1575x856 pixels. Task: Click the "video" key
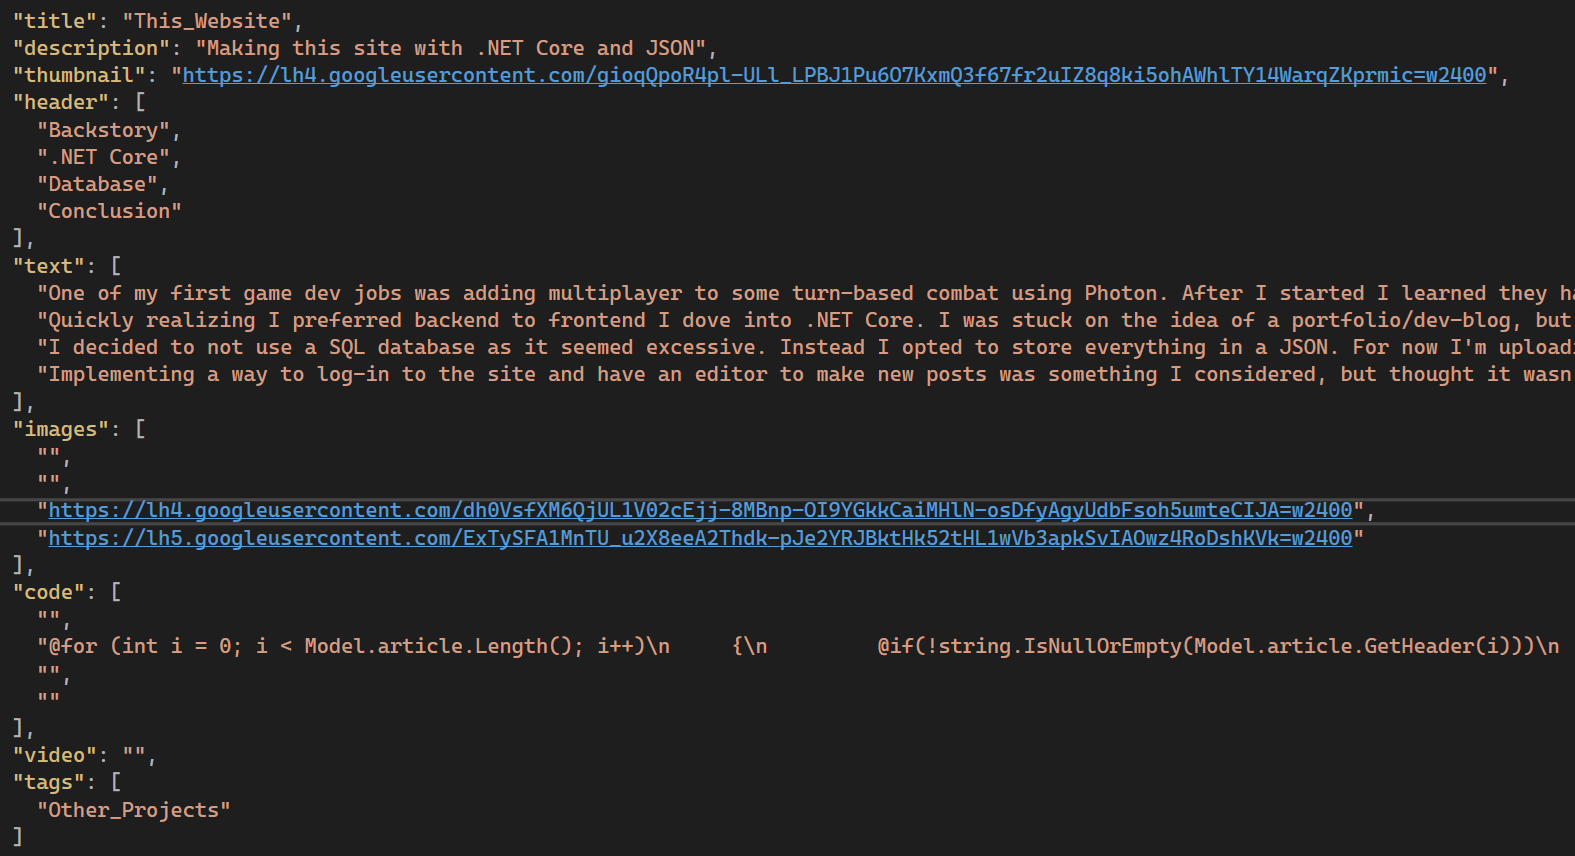(x=55, y=755)
